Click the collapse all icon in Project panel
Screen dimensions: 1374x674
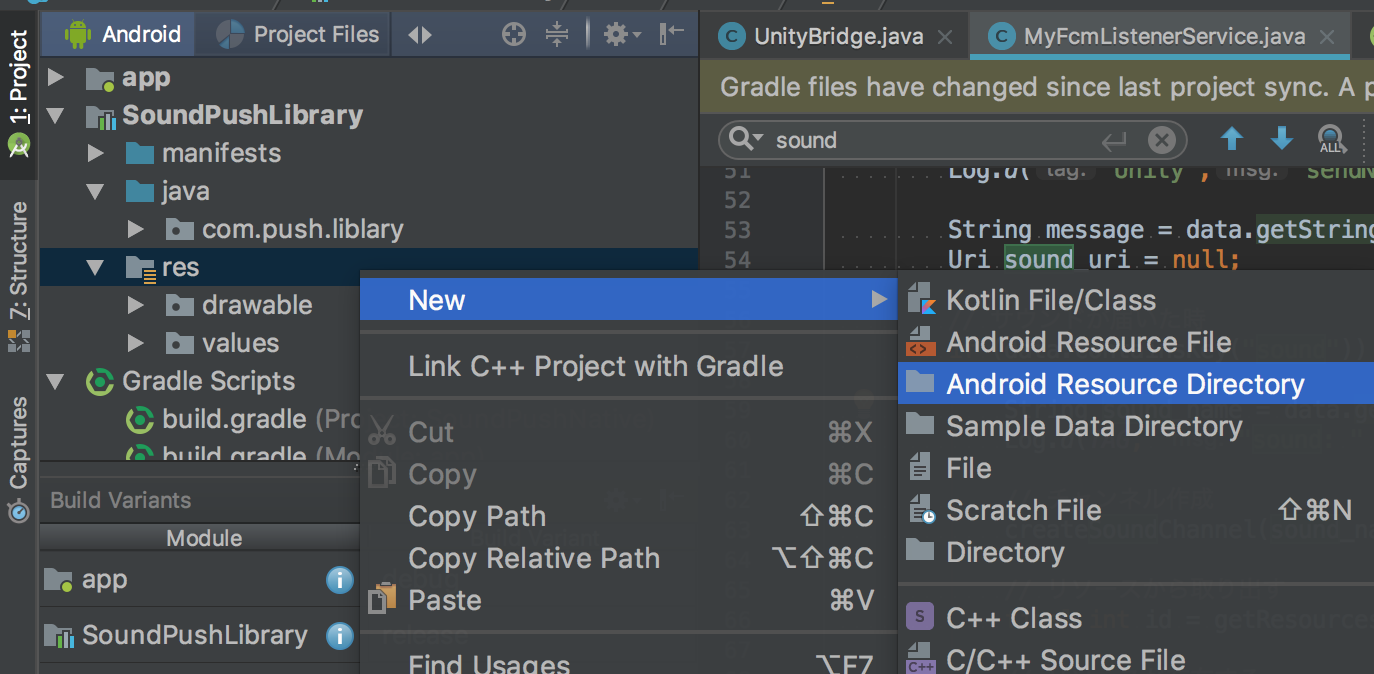[557, 35]
